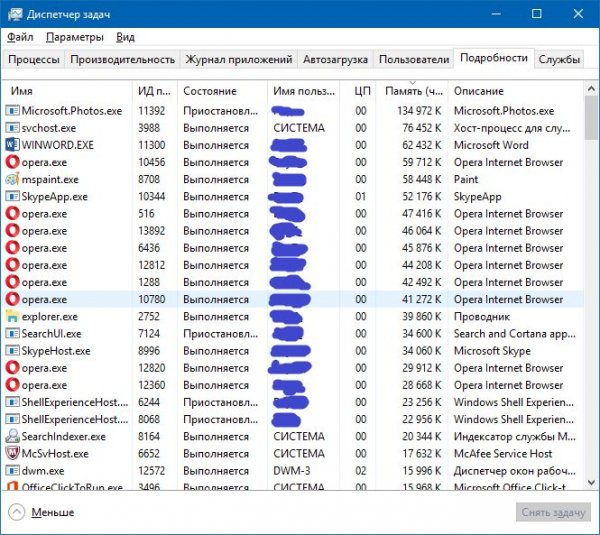Screen dimensions: 600x535
Task: Collapse view with the Меньше arrow icon
Action: tap(16, 512)
